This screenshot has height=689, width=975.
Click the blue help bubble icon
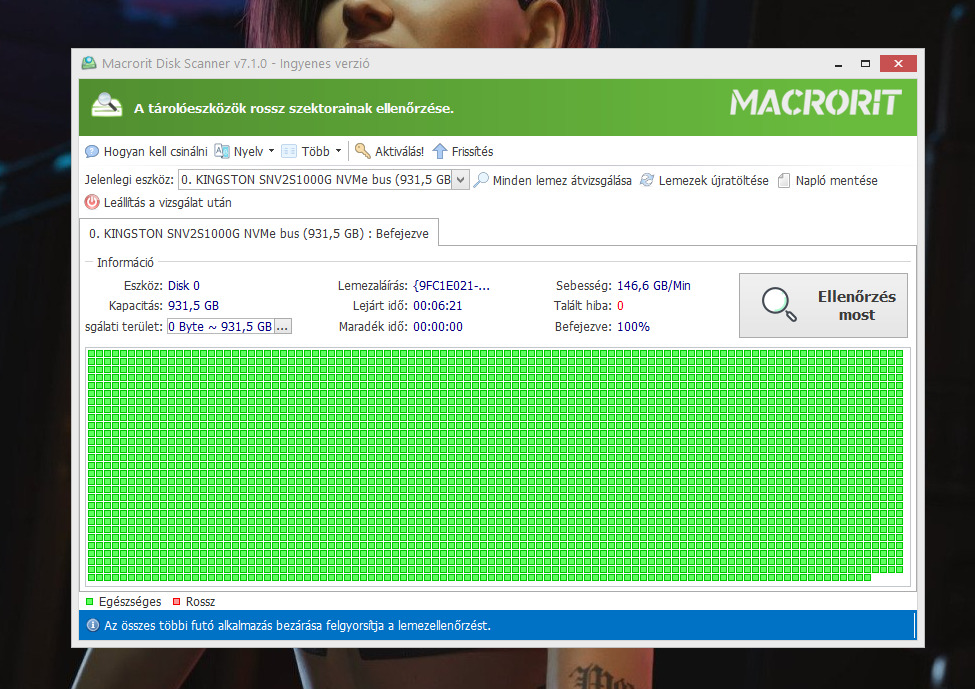tap(92, 152)
